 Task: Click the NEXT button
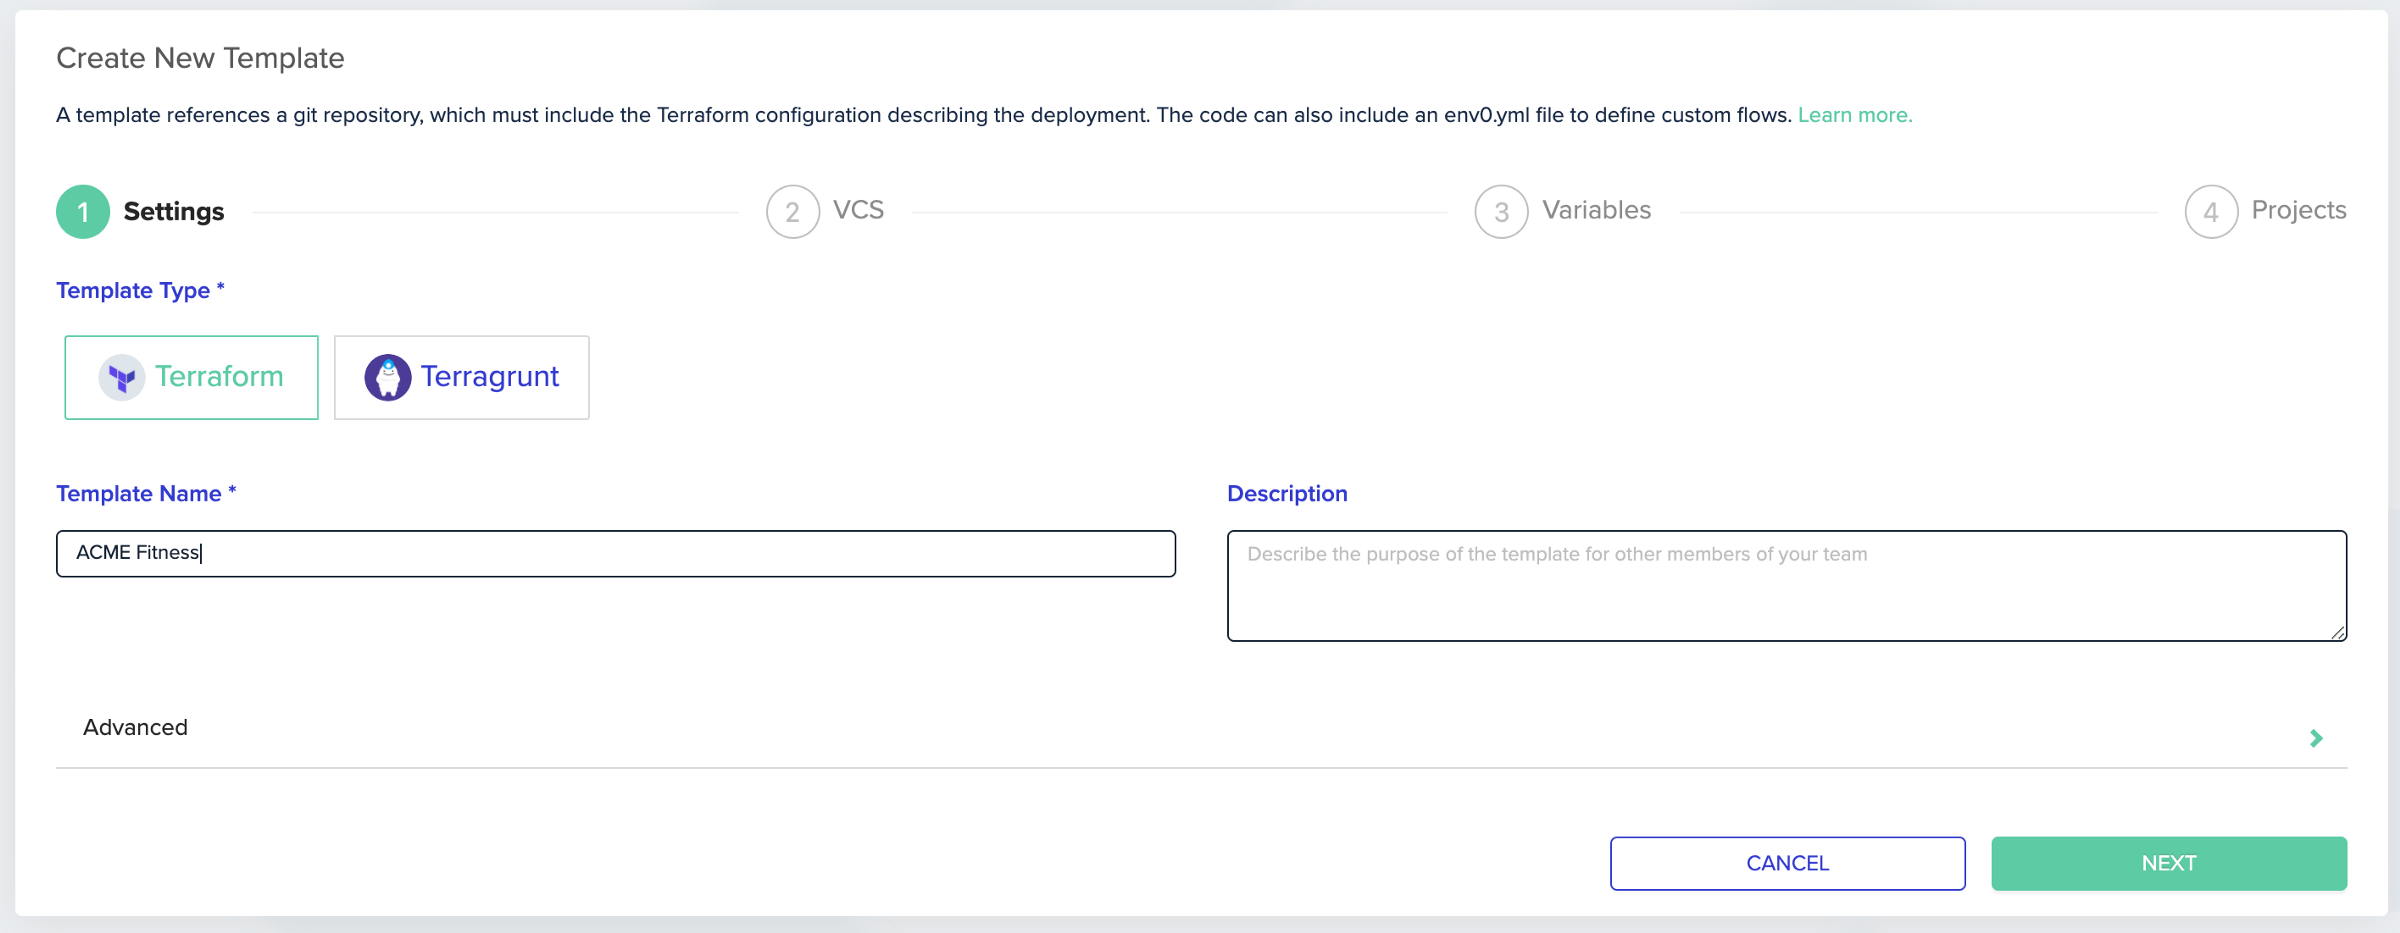point(2168,862)
